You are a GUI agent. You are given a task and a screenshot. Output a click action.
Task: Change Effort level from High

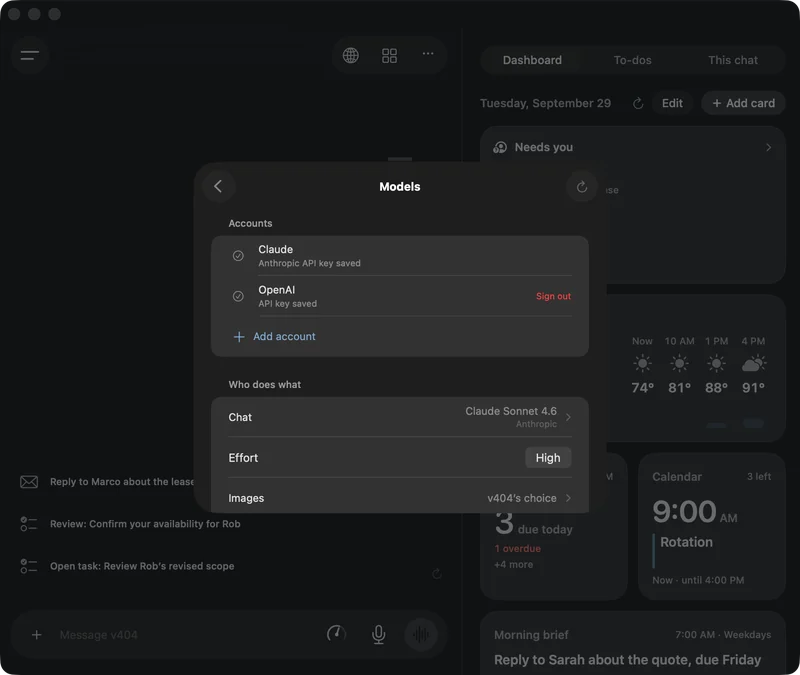coord(548,458)
